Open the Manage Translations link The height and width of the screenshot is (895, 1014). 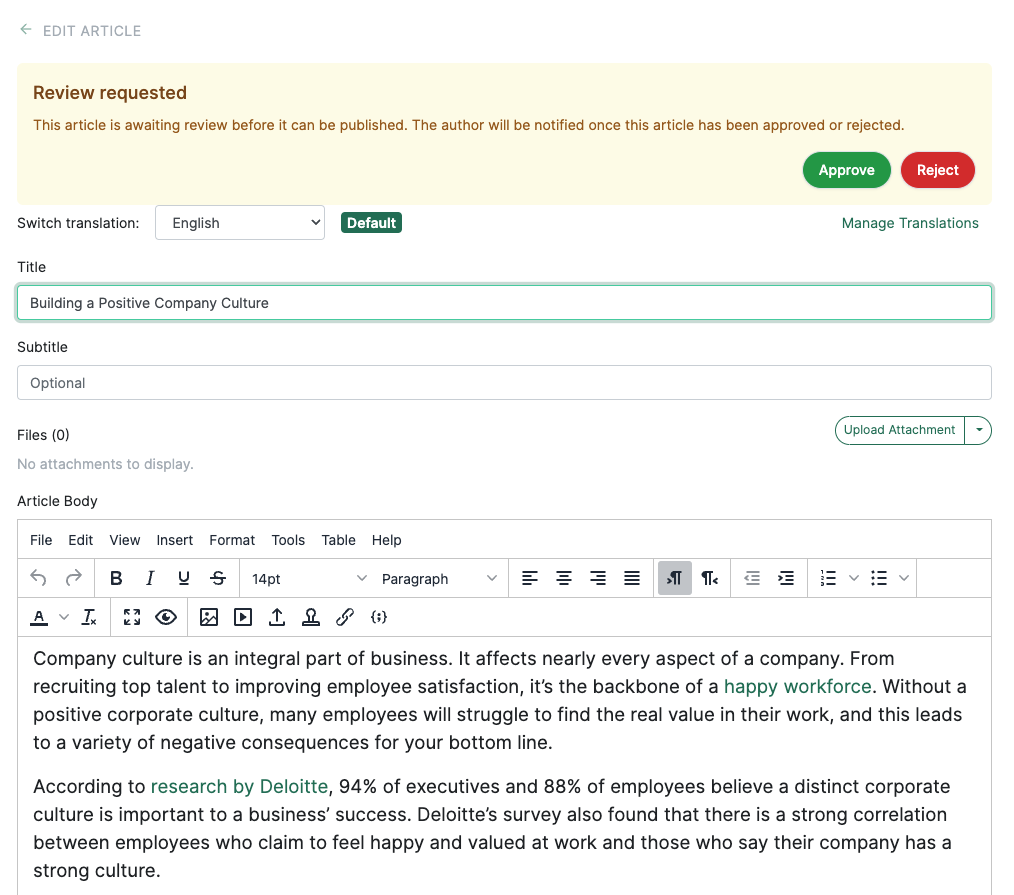(x=910, y=223)
